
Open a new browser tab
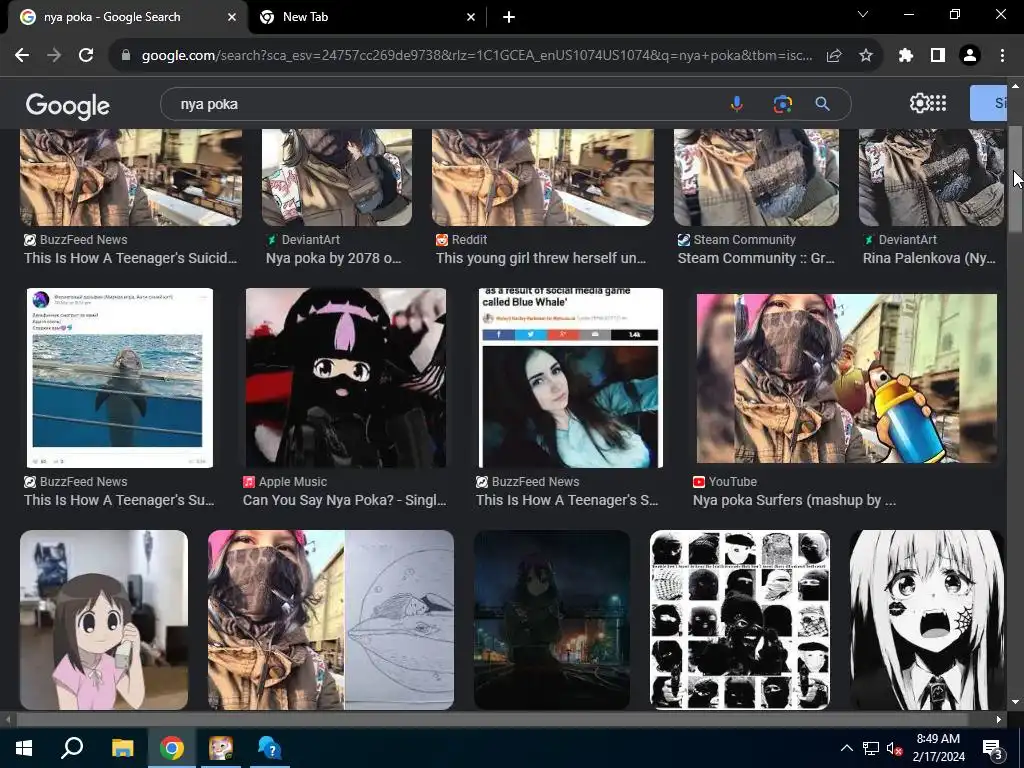pyautogui.click(x=509, y=17)
